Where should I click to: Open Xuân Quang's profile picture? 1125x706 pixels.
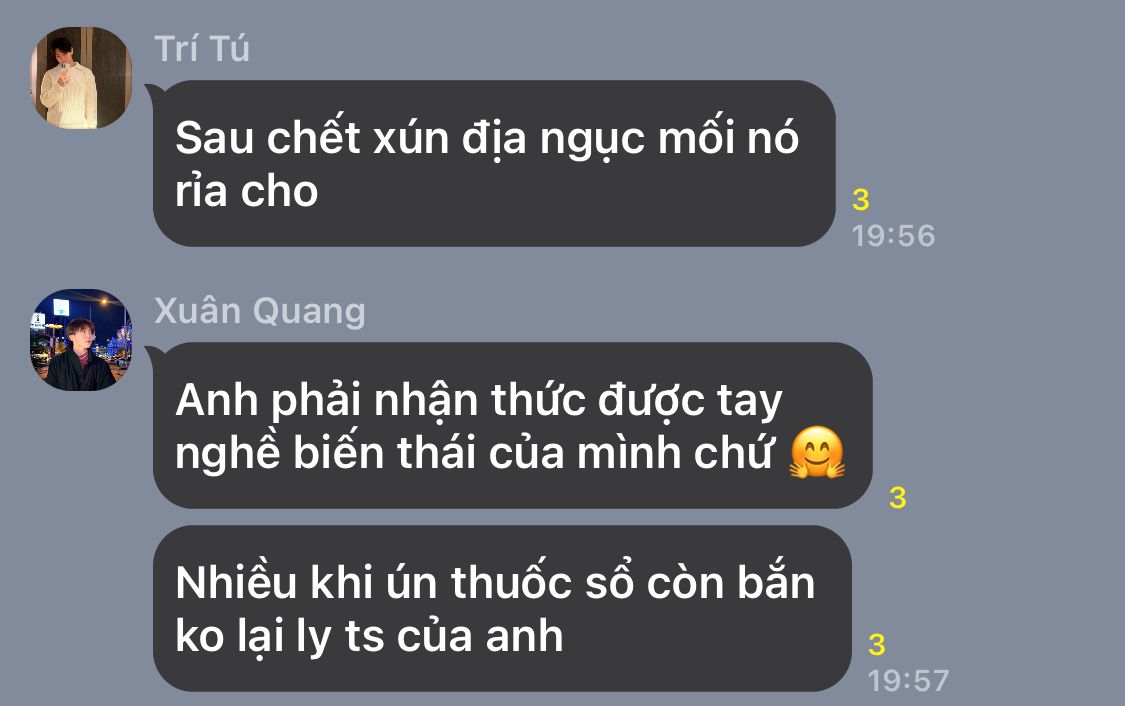coord(80,340)
